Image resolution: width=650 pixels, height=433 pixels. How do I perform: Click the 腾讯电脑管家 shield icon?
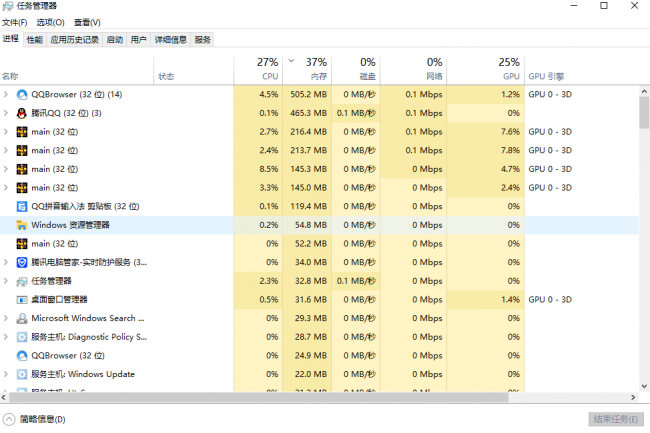click(x=22, y=262)
